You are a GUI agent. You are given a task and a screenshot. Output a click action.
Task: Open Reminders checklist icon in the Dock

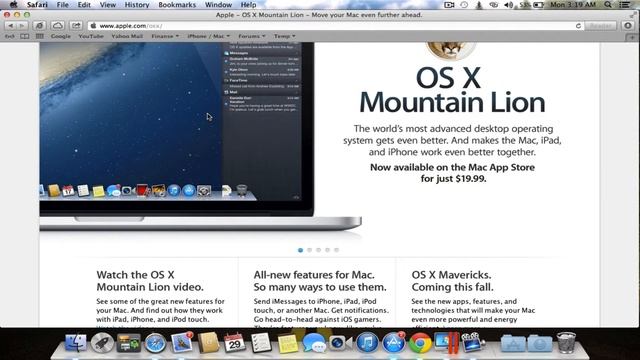click(261, 343)
